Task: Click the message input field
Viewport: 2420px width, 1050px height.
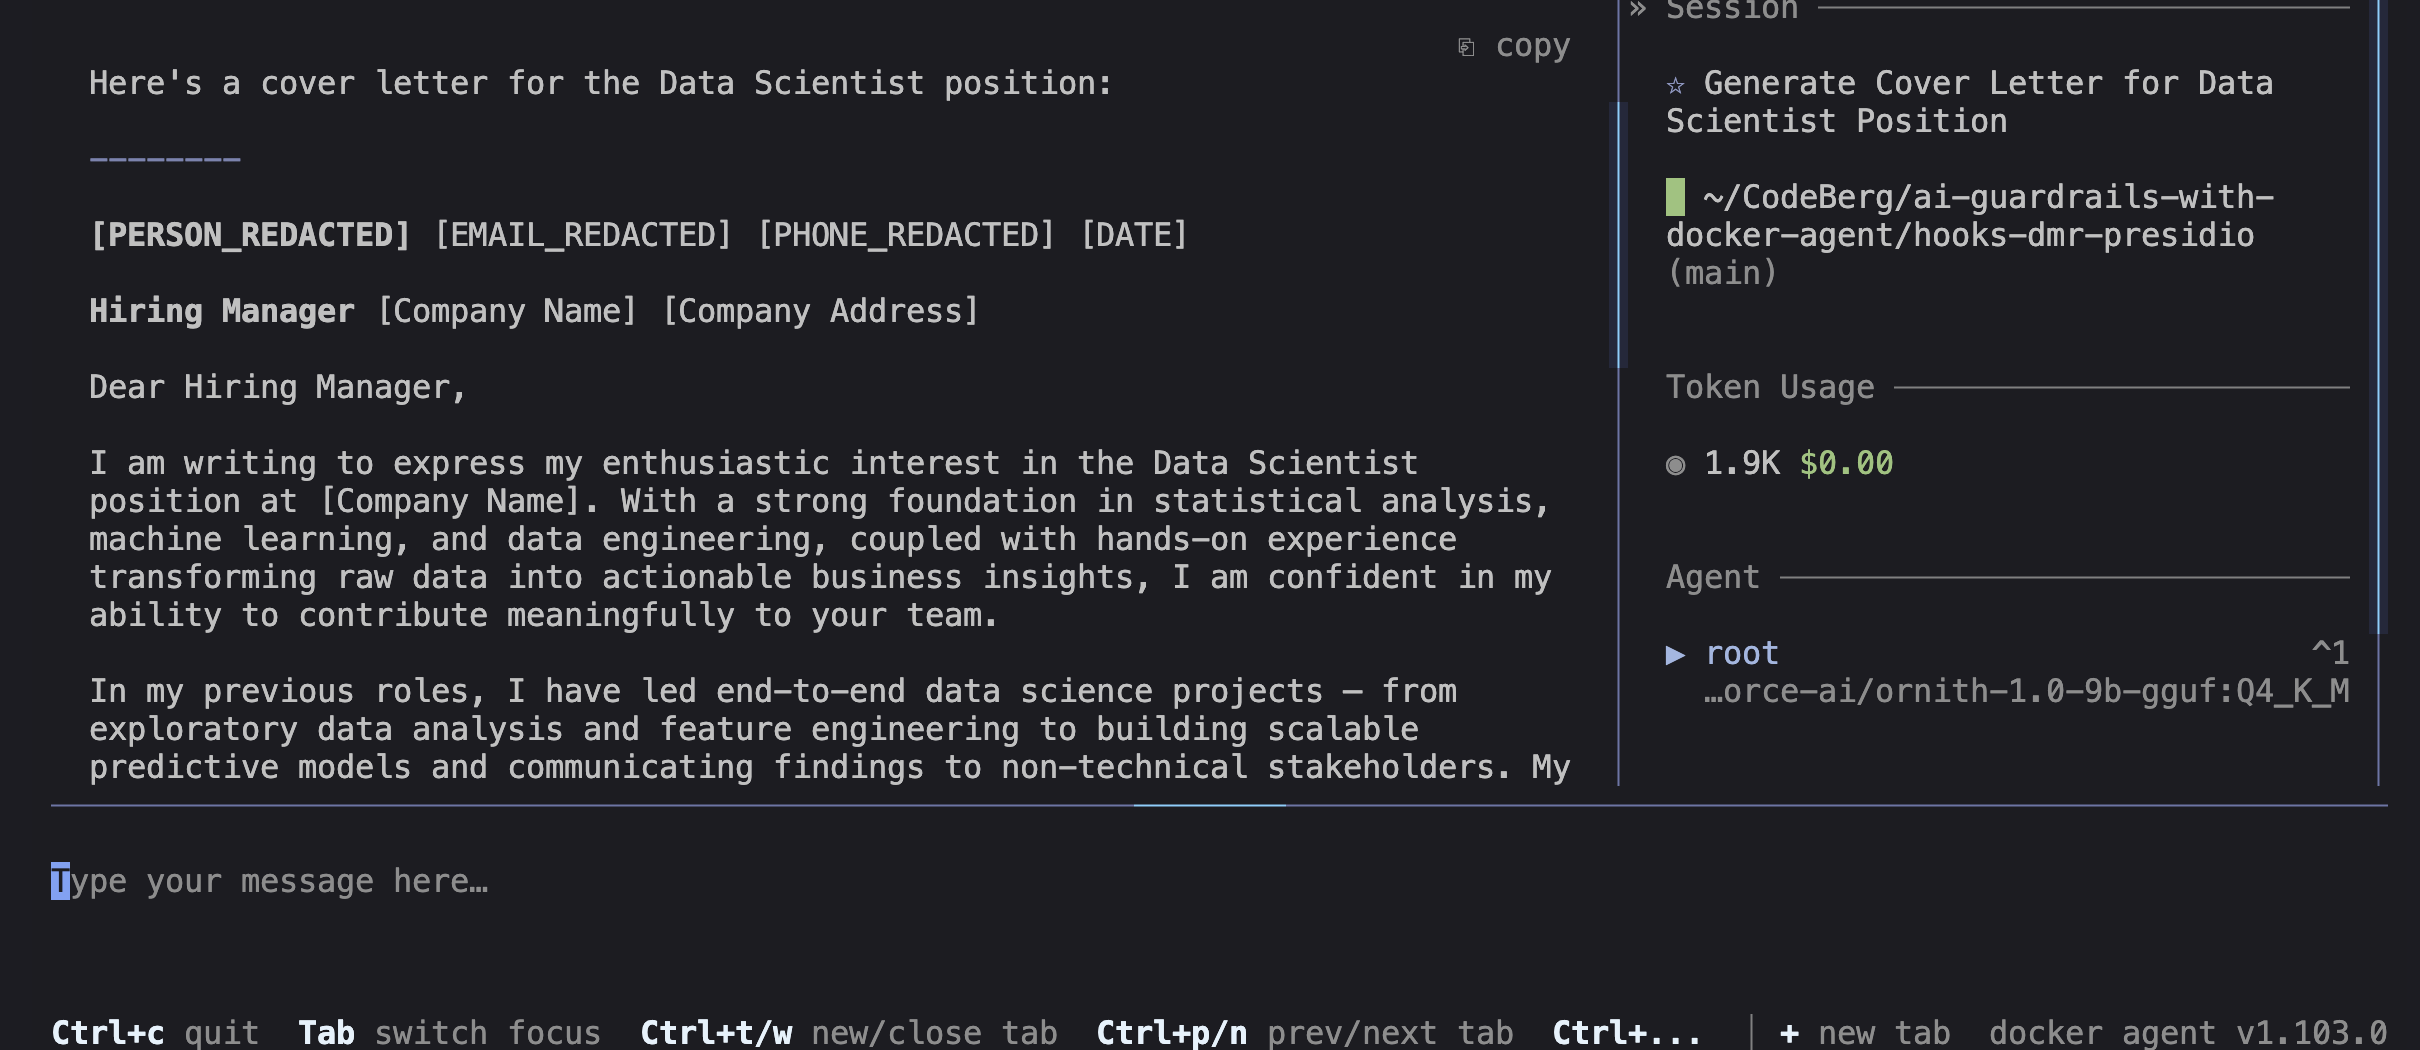Action: (1219, 881)
